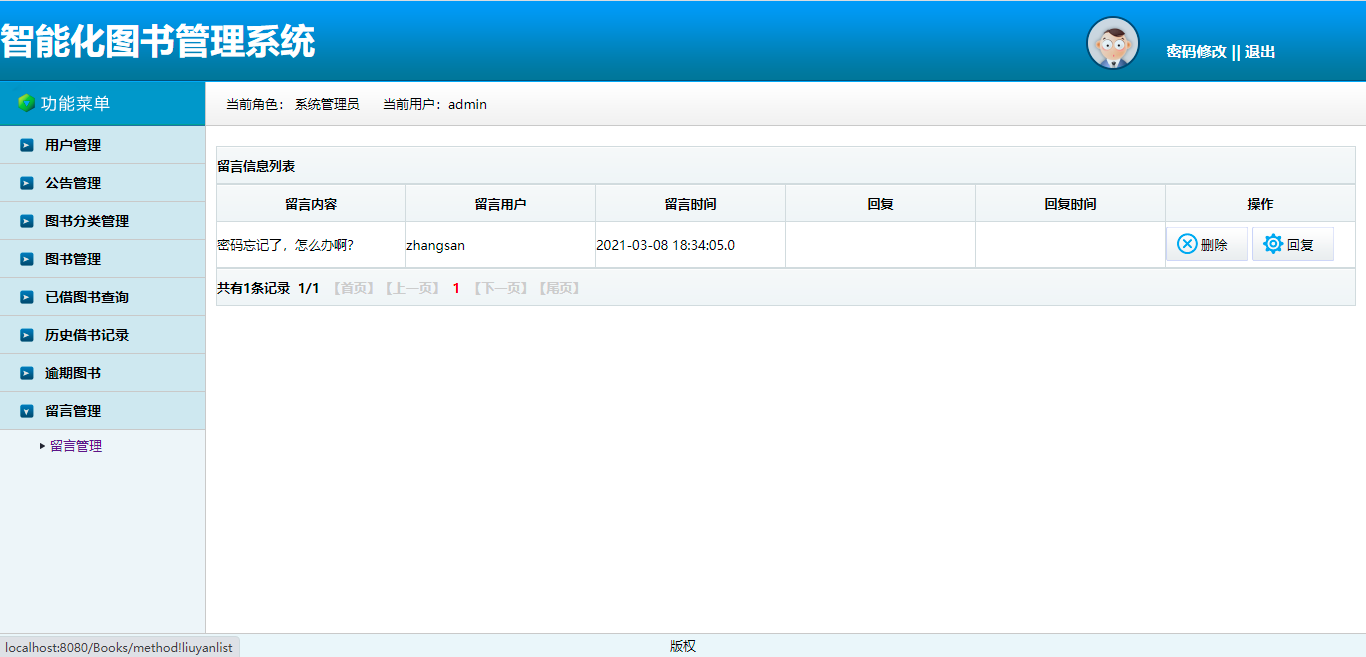Click the green cube icon beside 功能菜单

click(27, 103)
